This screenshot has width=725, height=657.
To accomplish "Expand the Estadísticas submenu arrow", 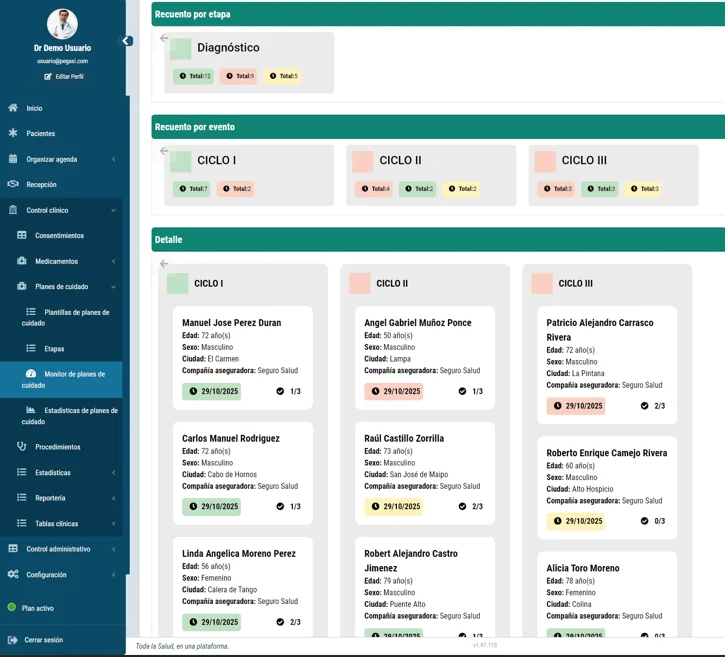I will click(114, 473).
